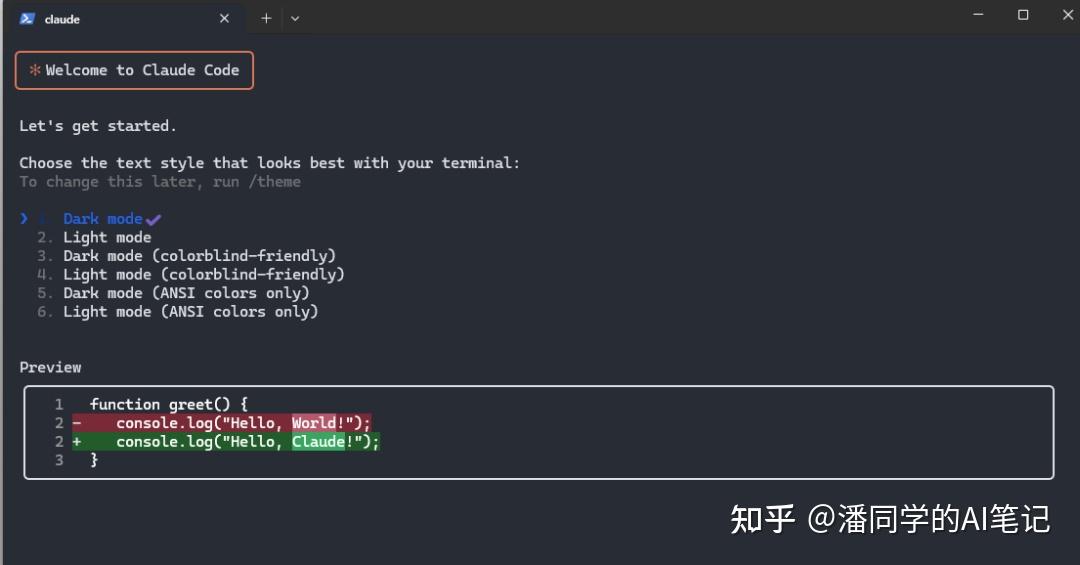The width and height of the screenshot is (1080, 565).
Task: Expand the new tab profile dropdown
Action: (x=295, y=18)
